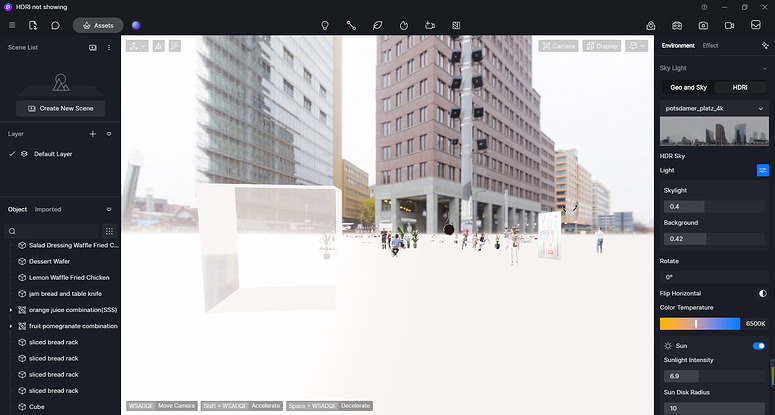Click the Rotate 0° field
Image resolution: width=775 pixels, height=415 pixels.
(x=714, y=277)
